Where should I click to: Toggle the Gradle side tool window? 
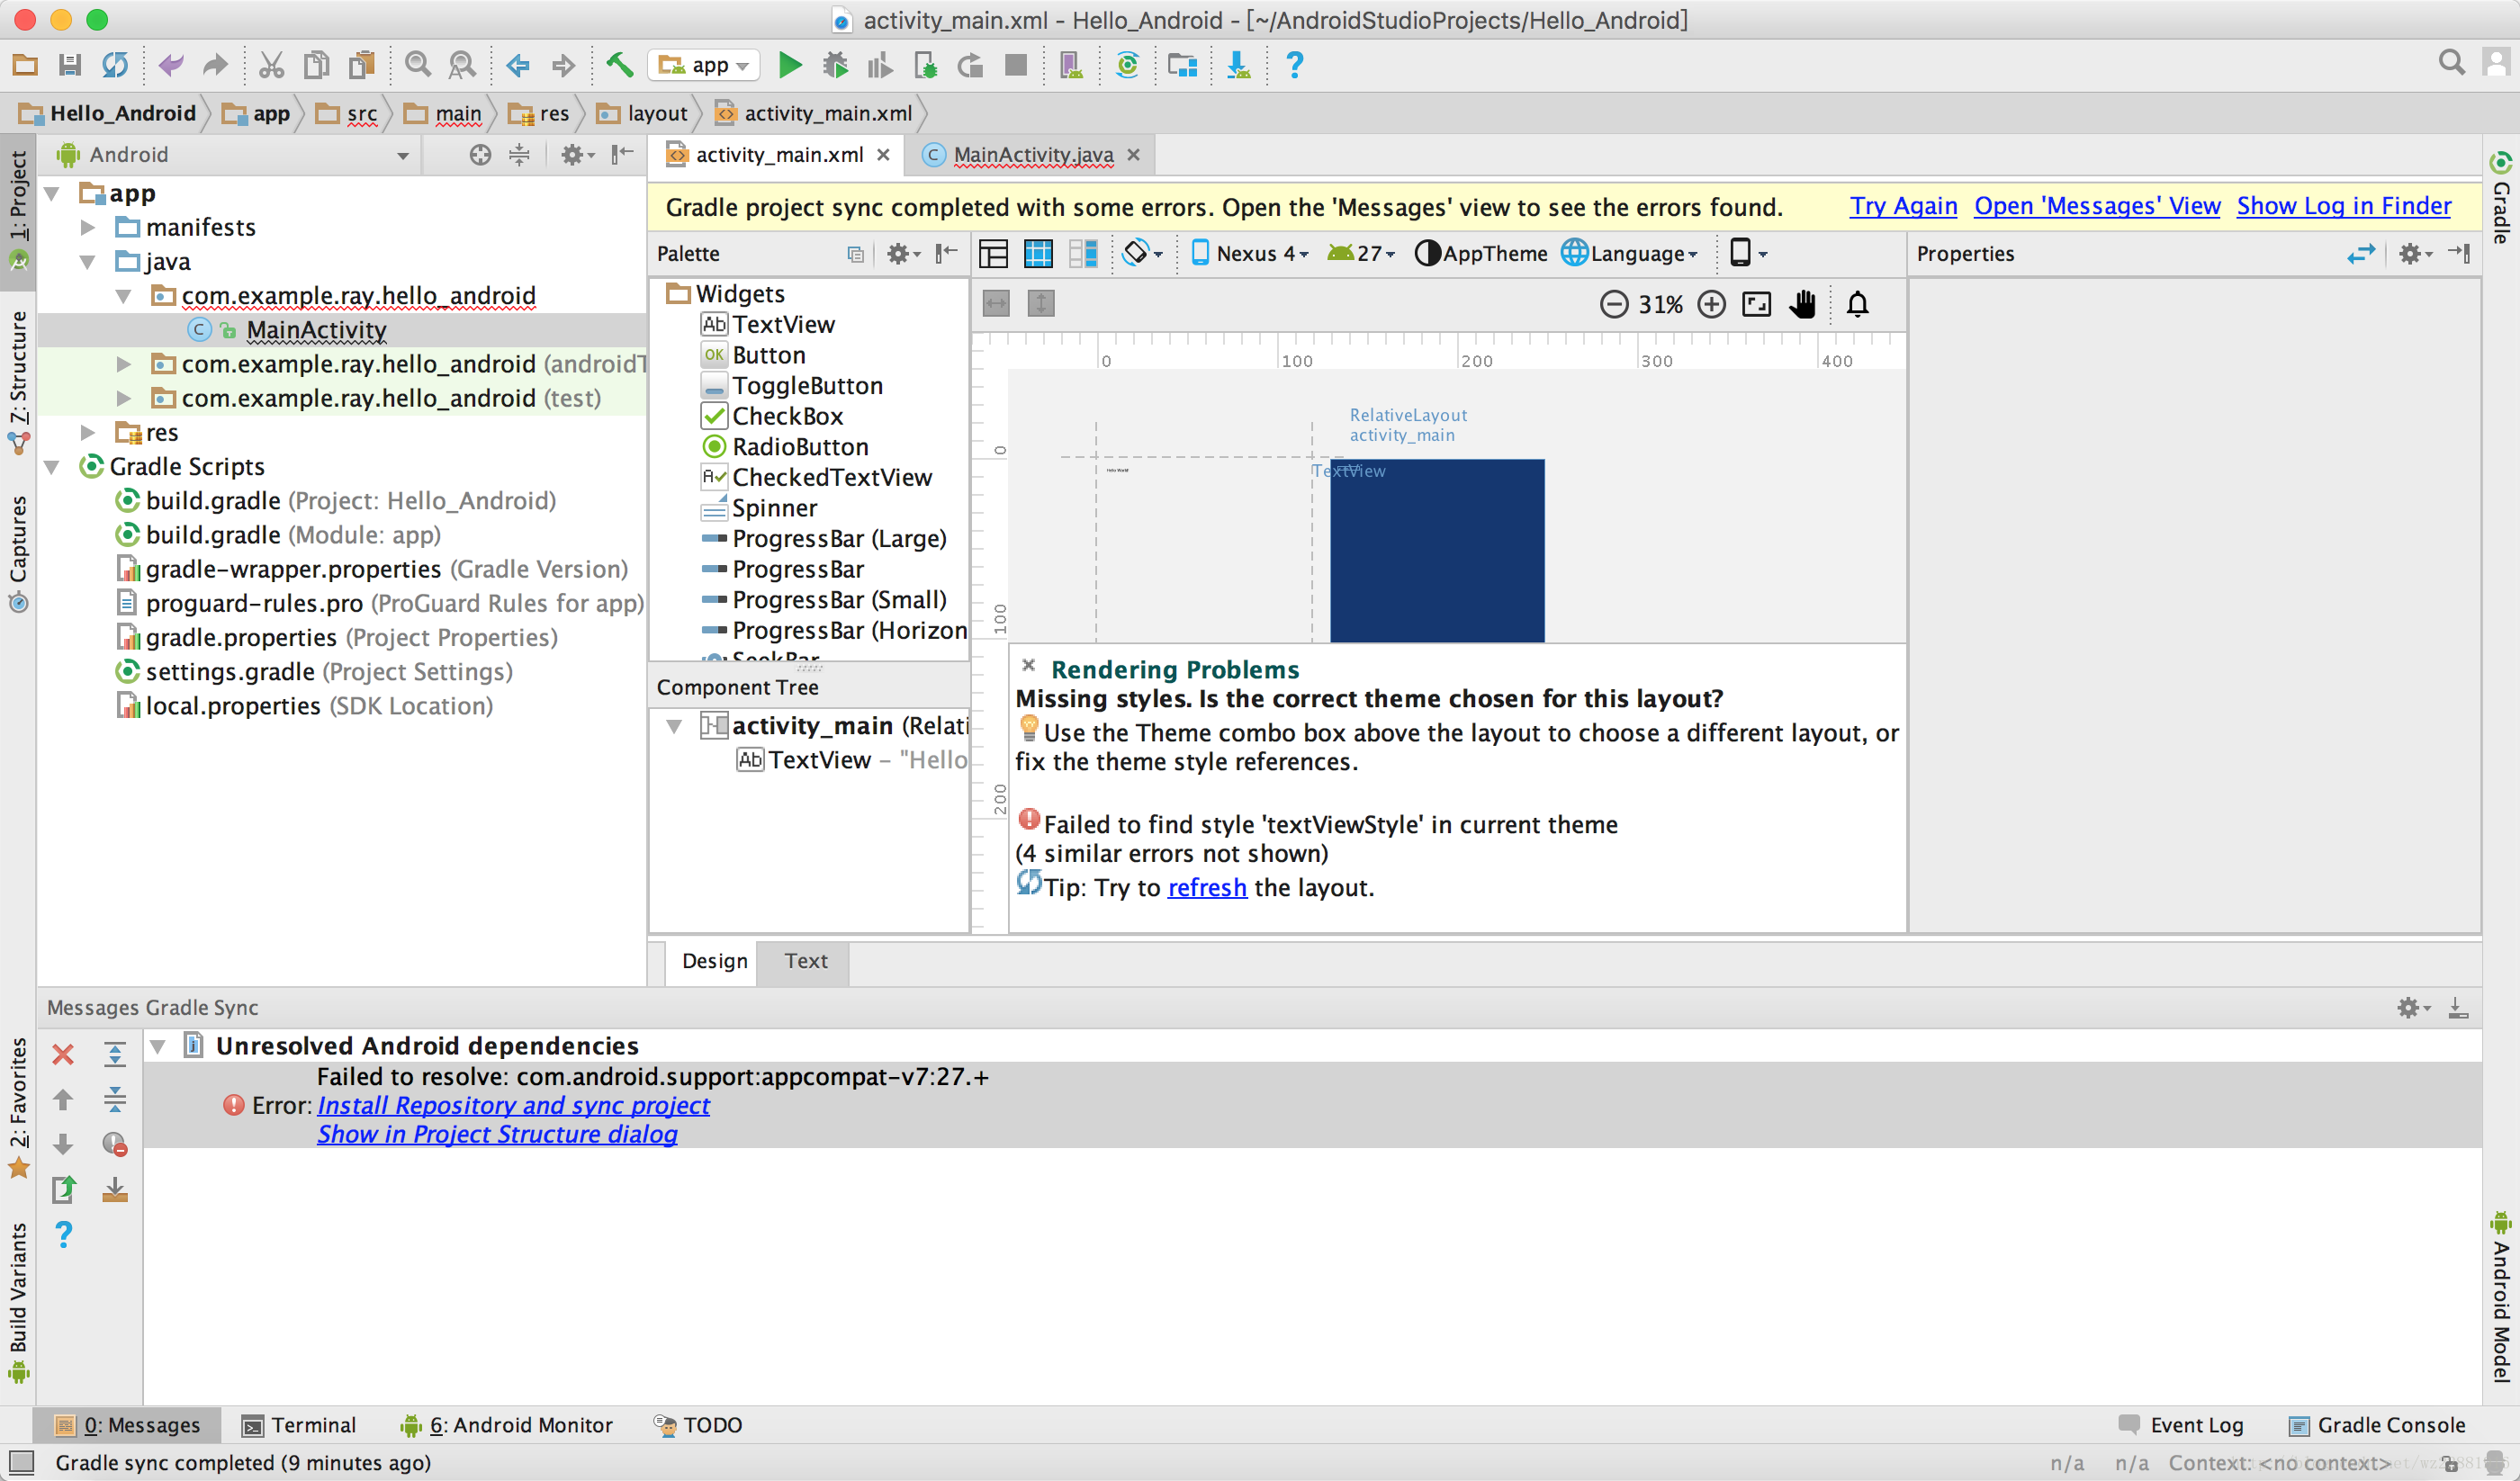click(x=2501, y=200)
